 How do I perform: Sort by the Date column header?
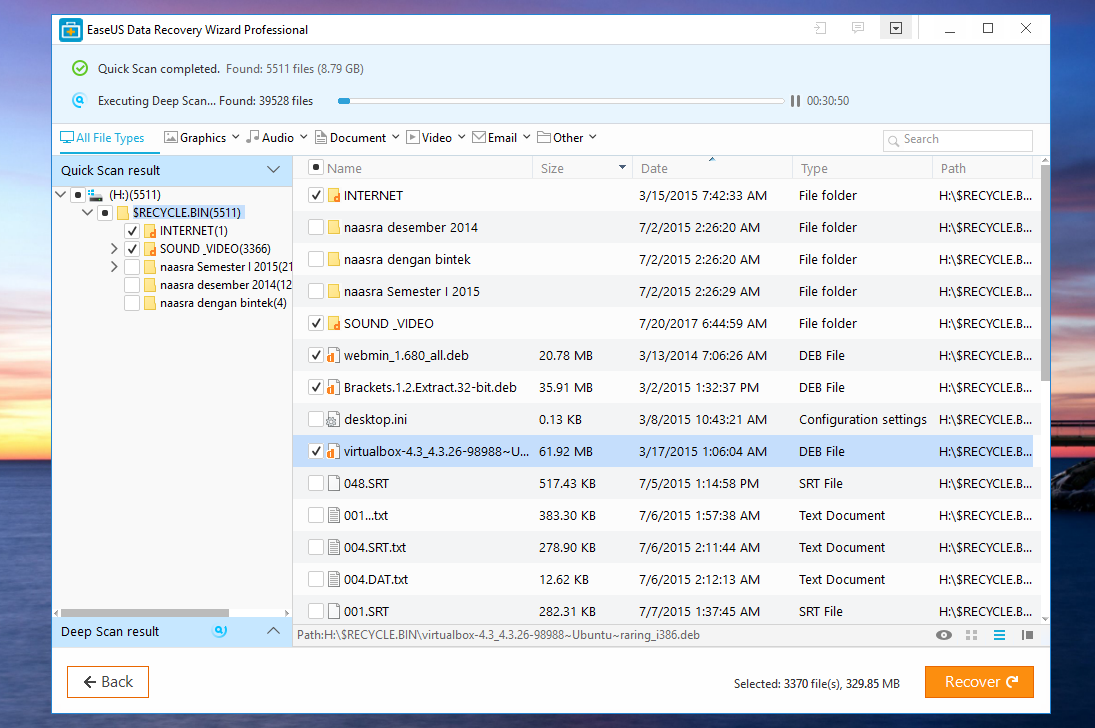tap(712, 168)
